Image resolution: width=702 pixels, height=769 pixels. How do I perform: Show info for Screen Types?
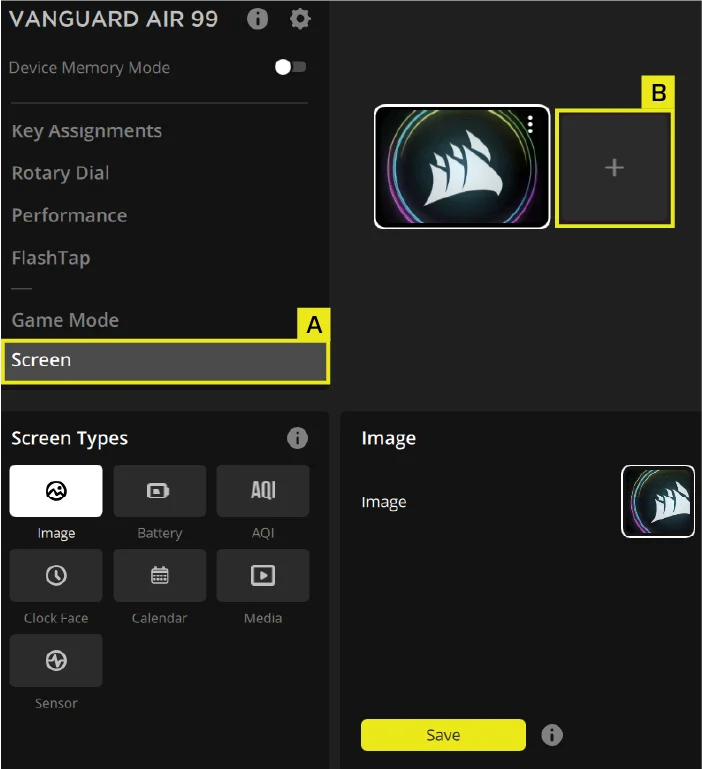[297, 438]
